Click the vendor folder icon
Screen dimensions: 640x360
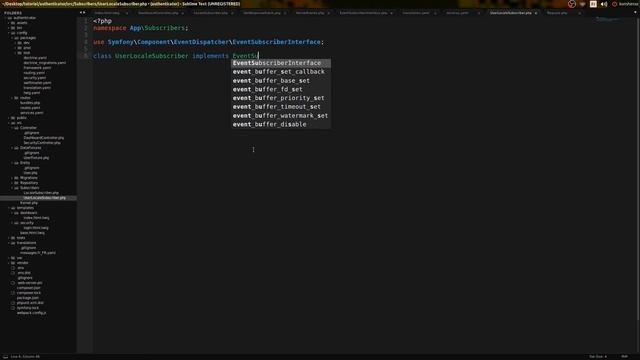[x=13, y=263]
